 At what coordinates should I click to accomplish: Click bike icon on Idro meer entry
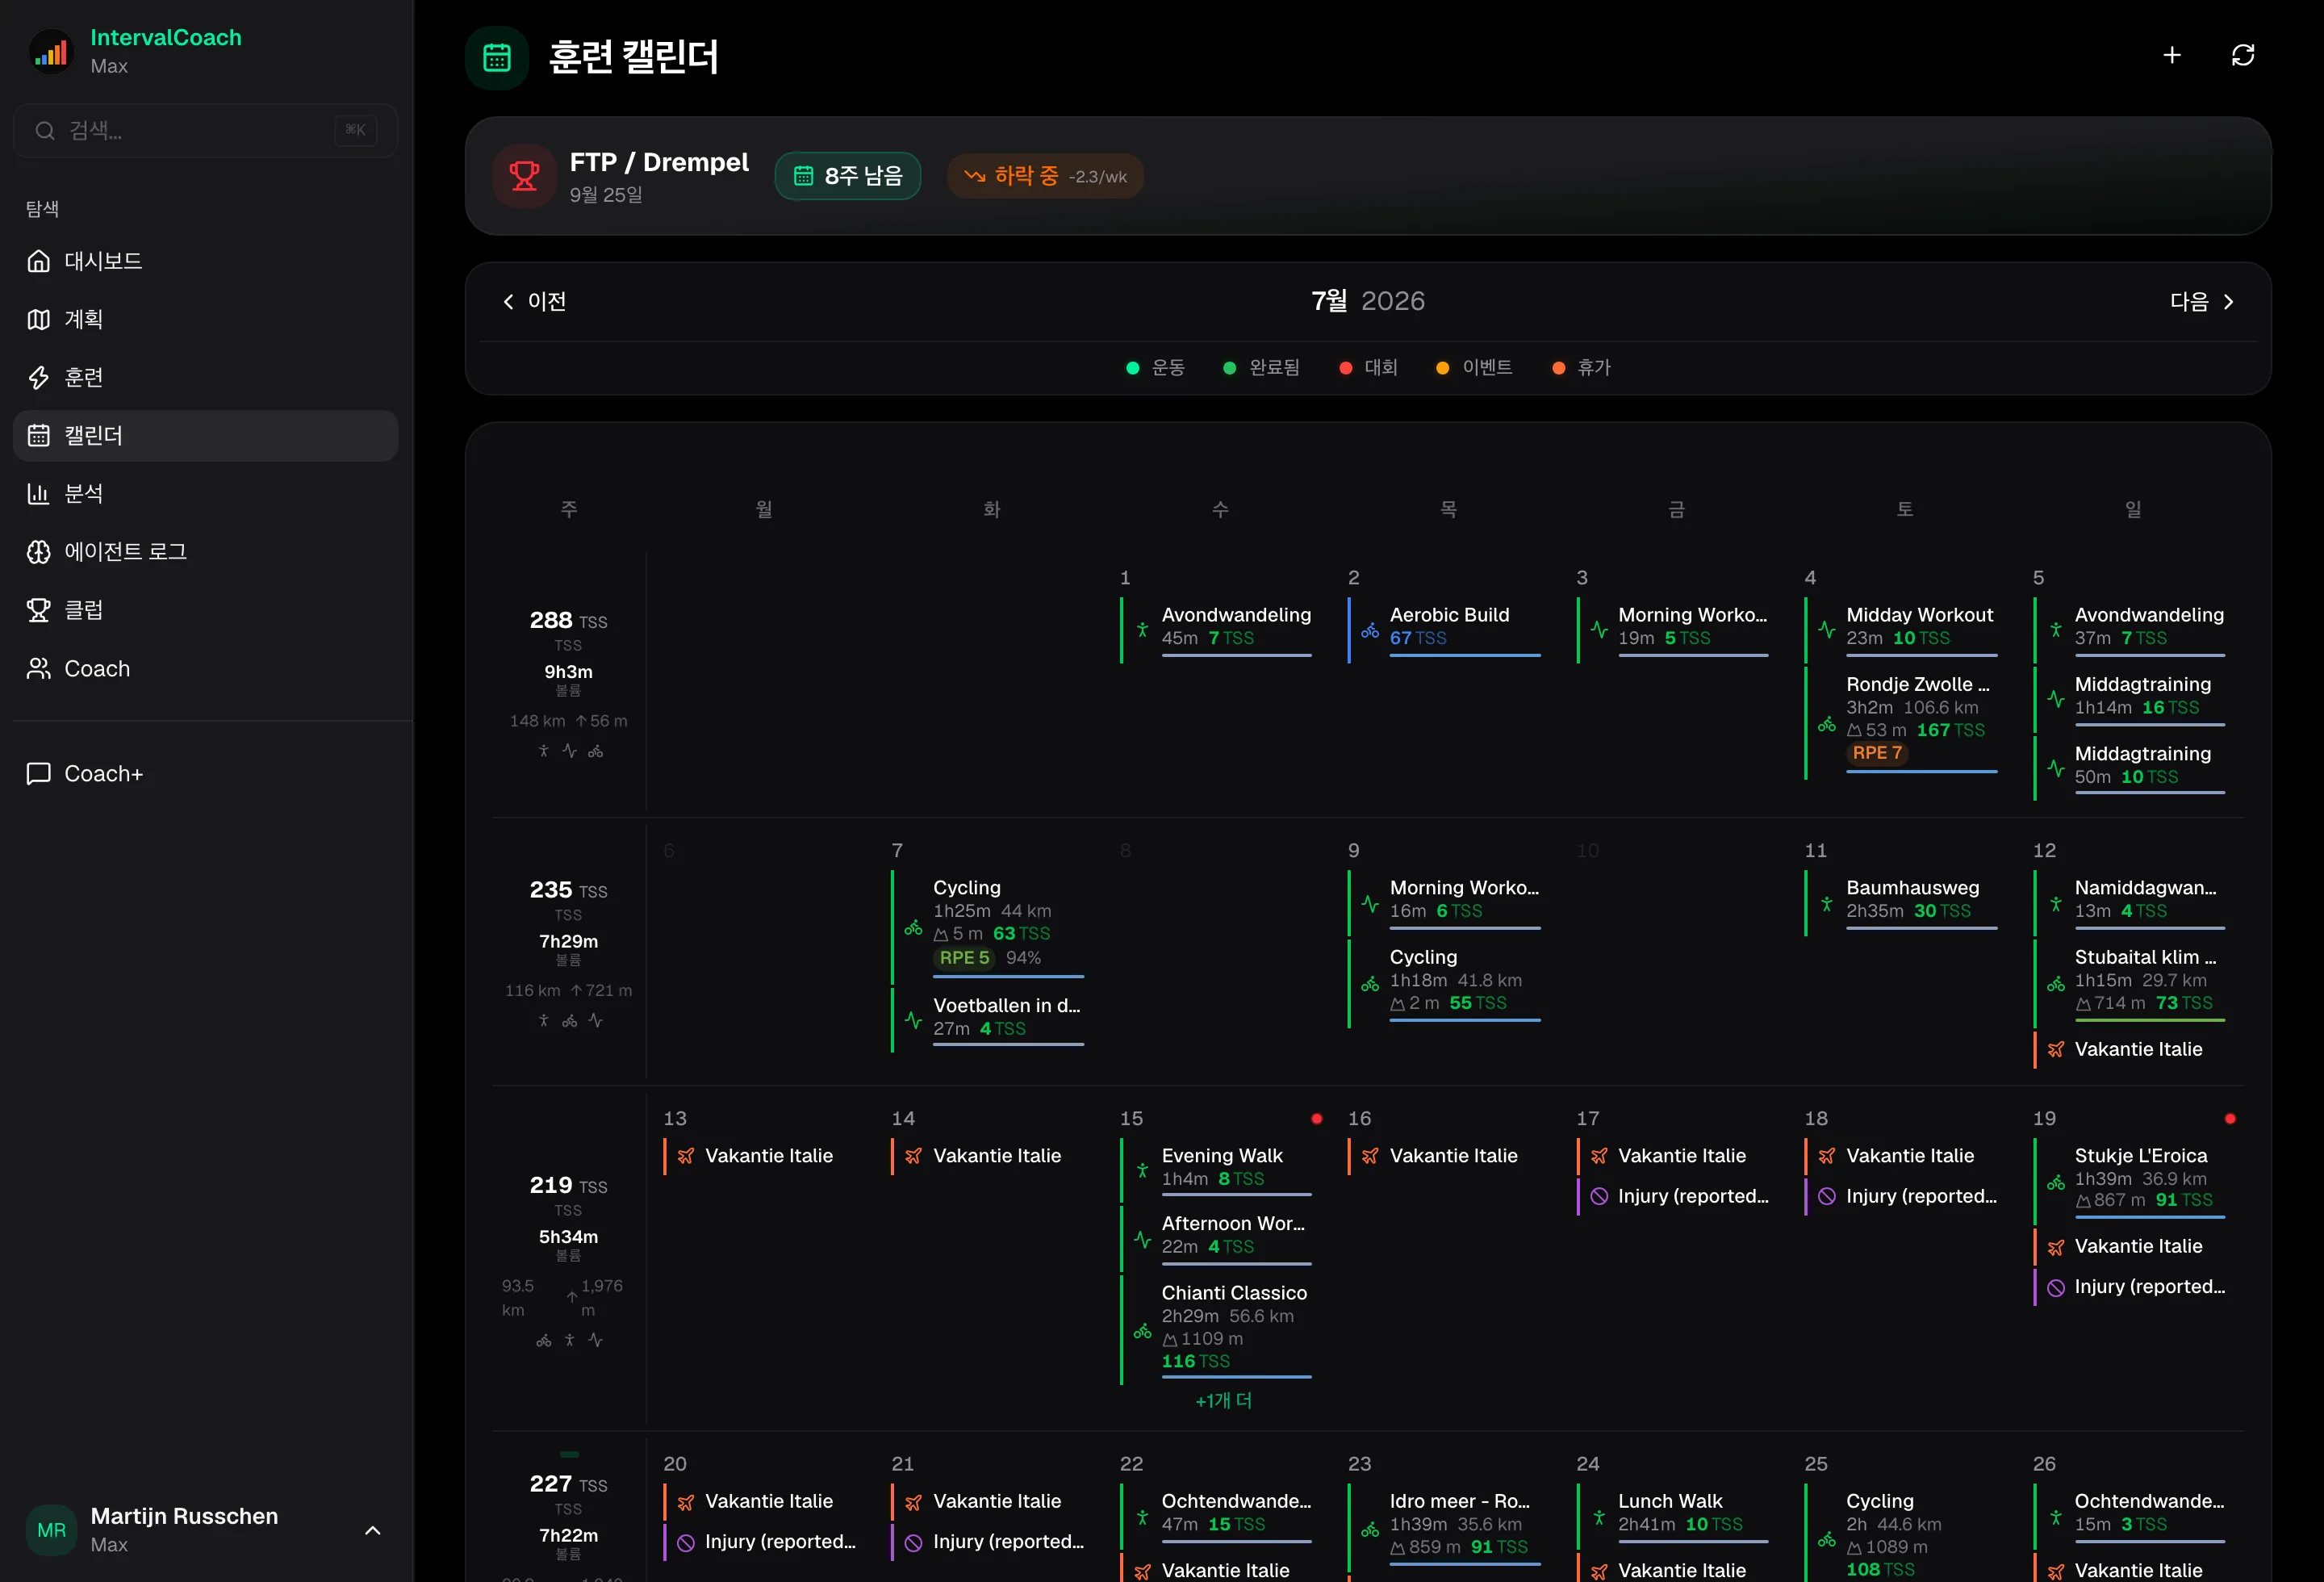[1370, 1530]
